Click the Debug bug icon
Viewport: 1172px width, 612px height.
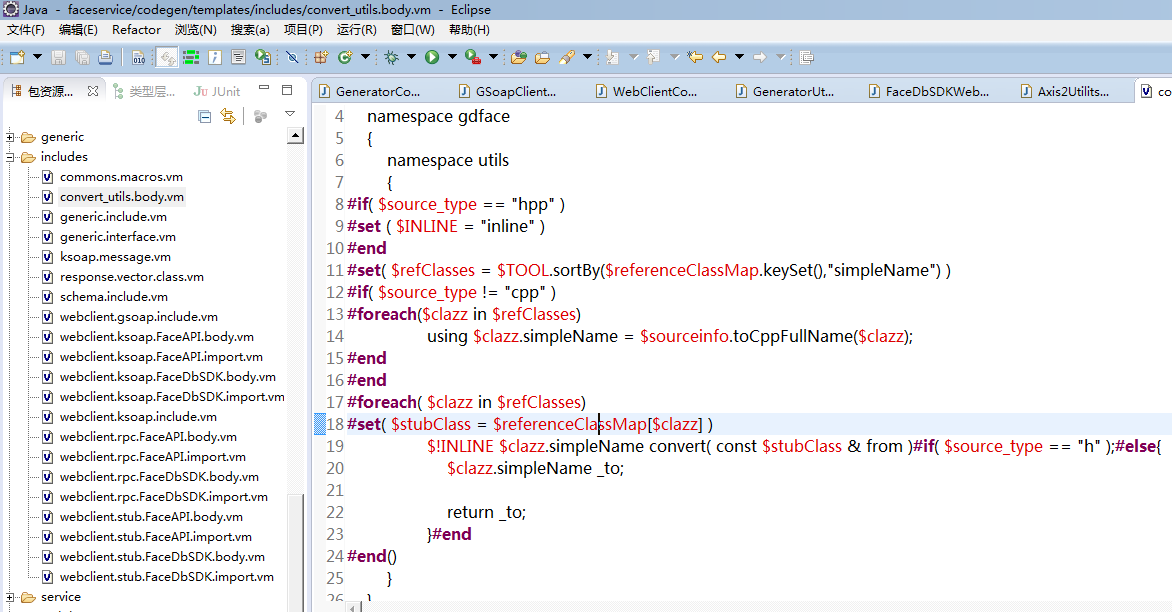[x=391, y=58]
